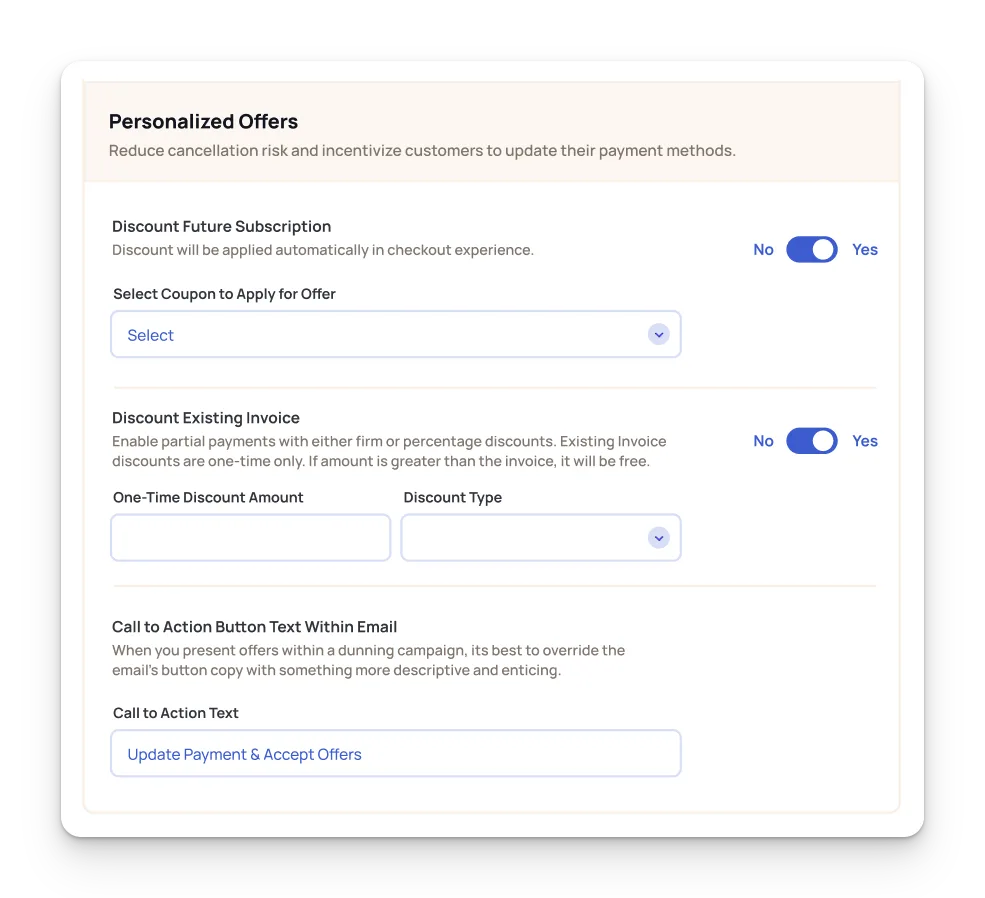Viewport: 985px width, 898px height.
Task: Click the chevron icon in the coupon Select dropdown
Action: 658,335
